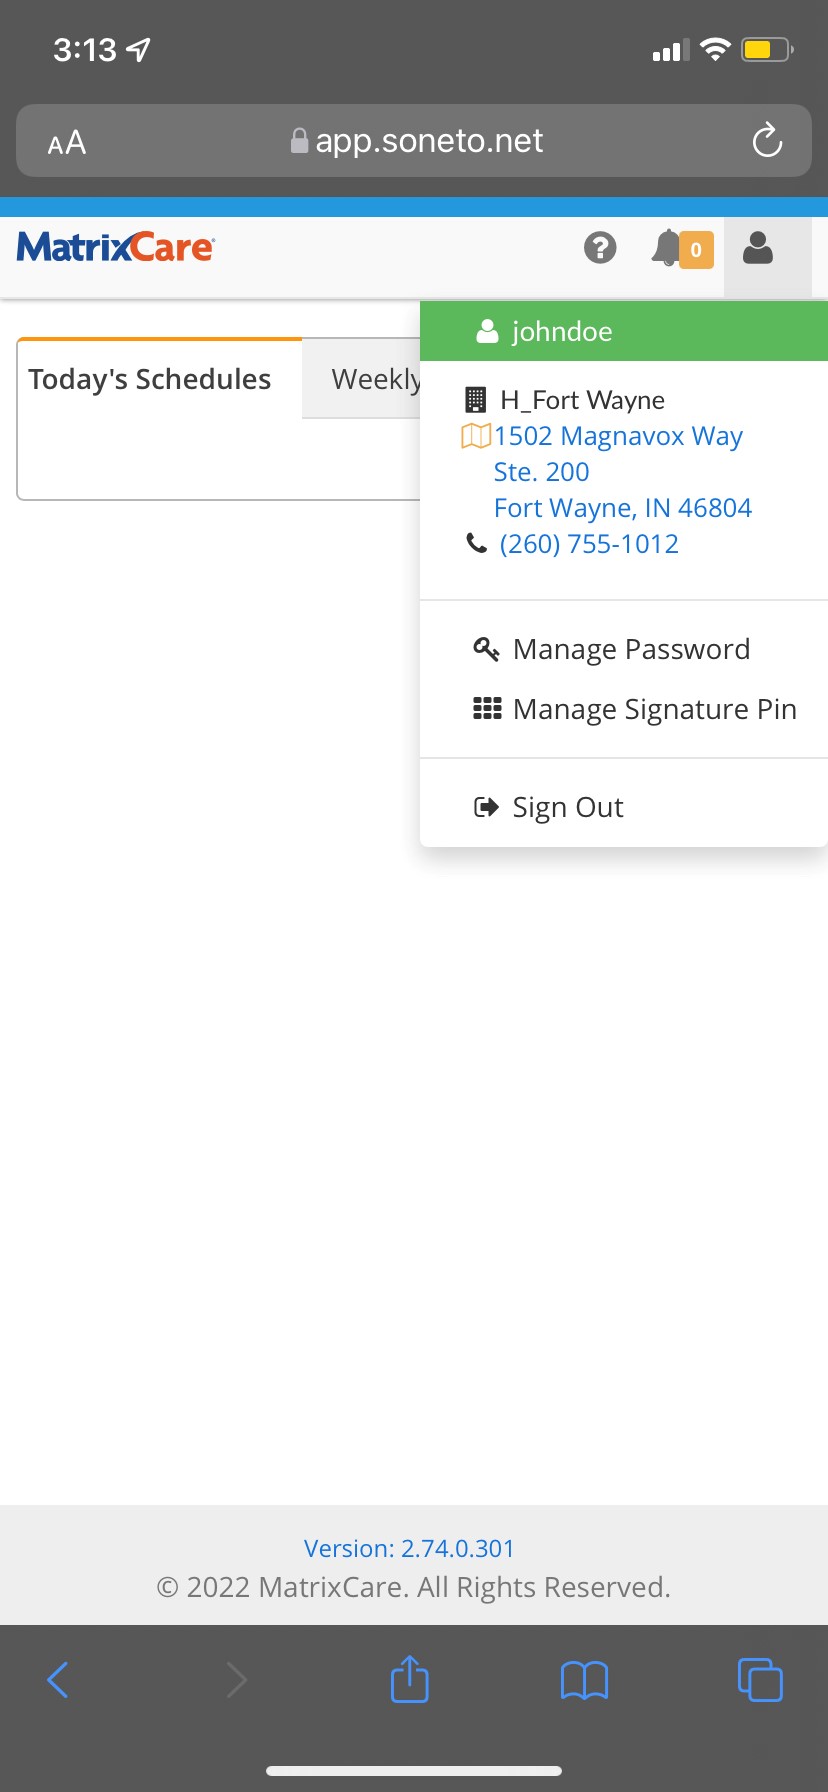Open the Version 2.74.0.301 link

click(x=409, y=1548)
